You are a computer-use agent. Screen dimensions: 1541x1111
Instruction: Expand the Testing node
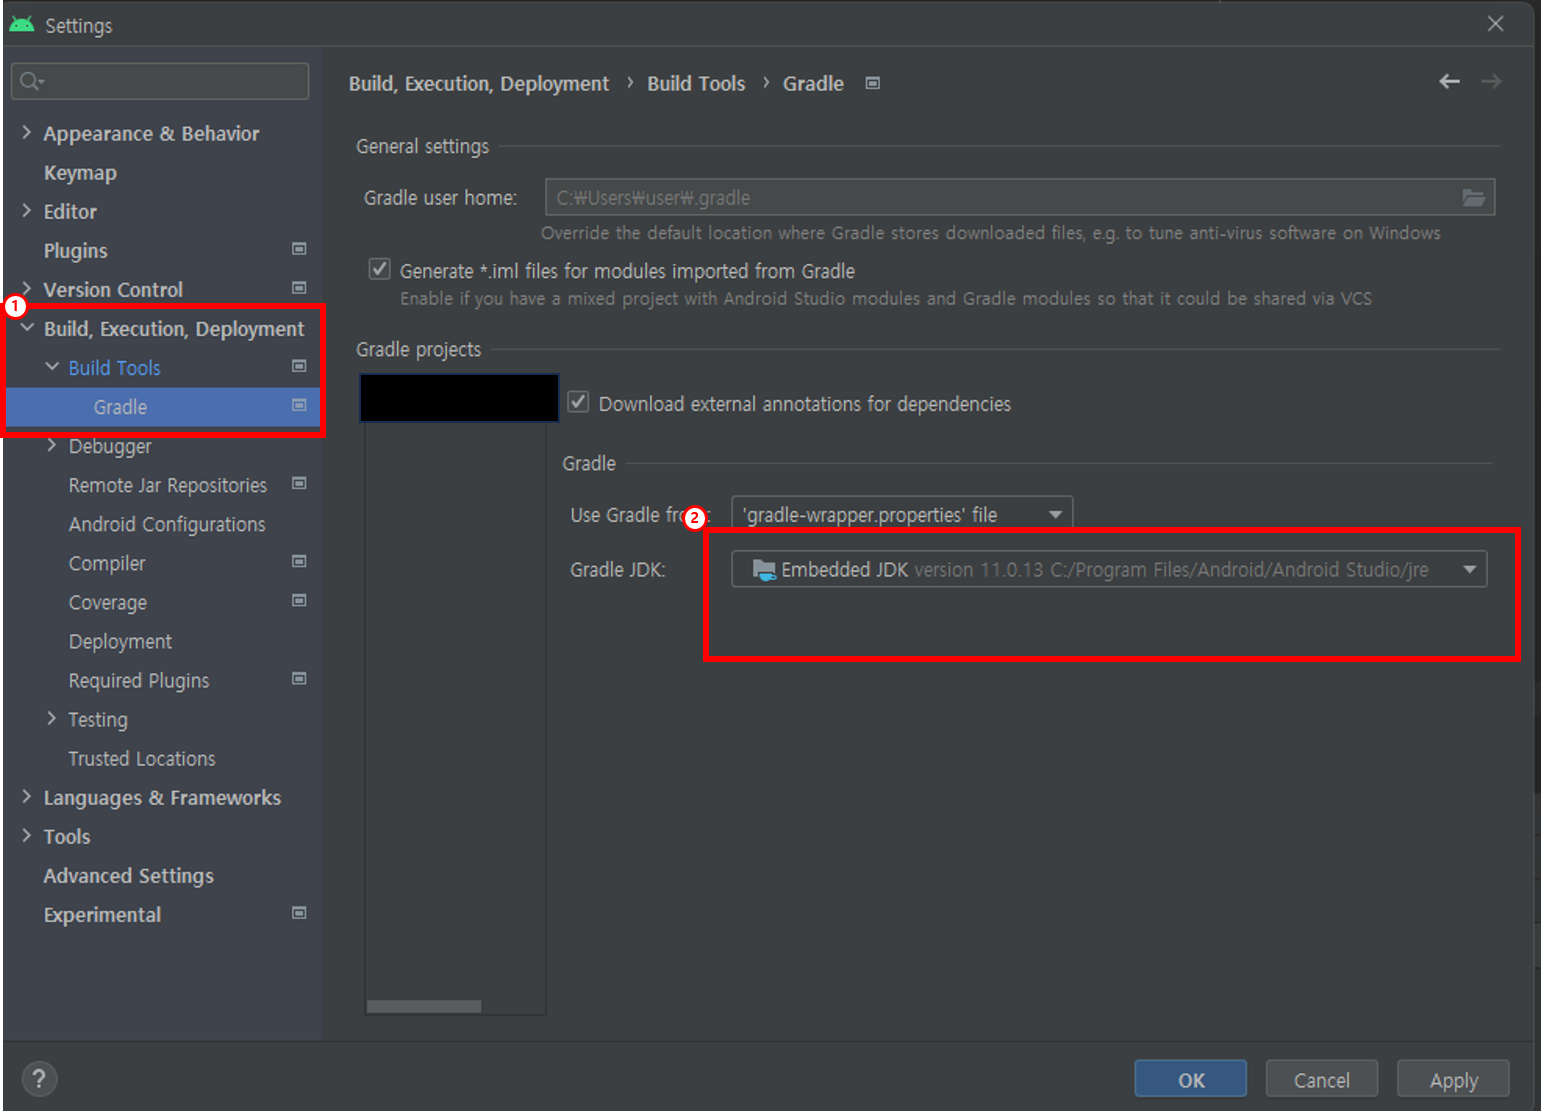click(x=52, y=718)
